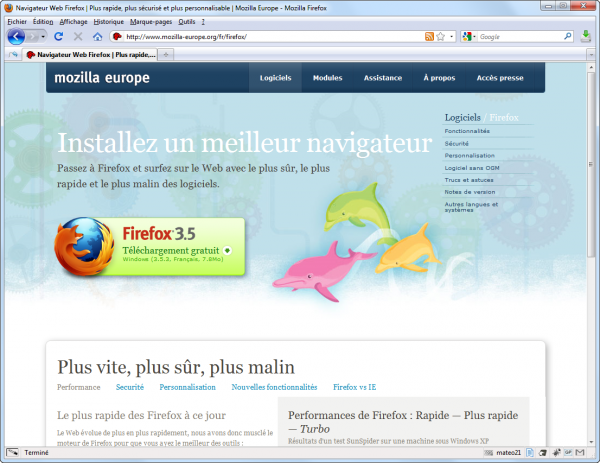Viewport: 600px width, 463px height.
Task: Click the mozilla europe site logo
Action: pos(102,78)
